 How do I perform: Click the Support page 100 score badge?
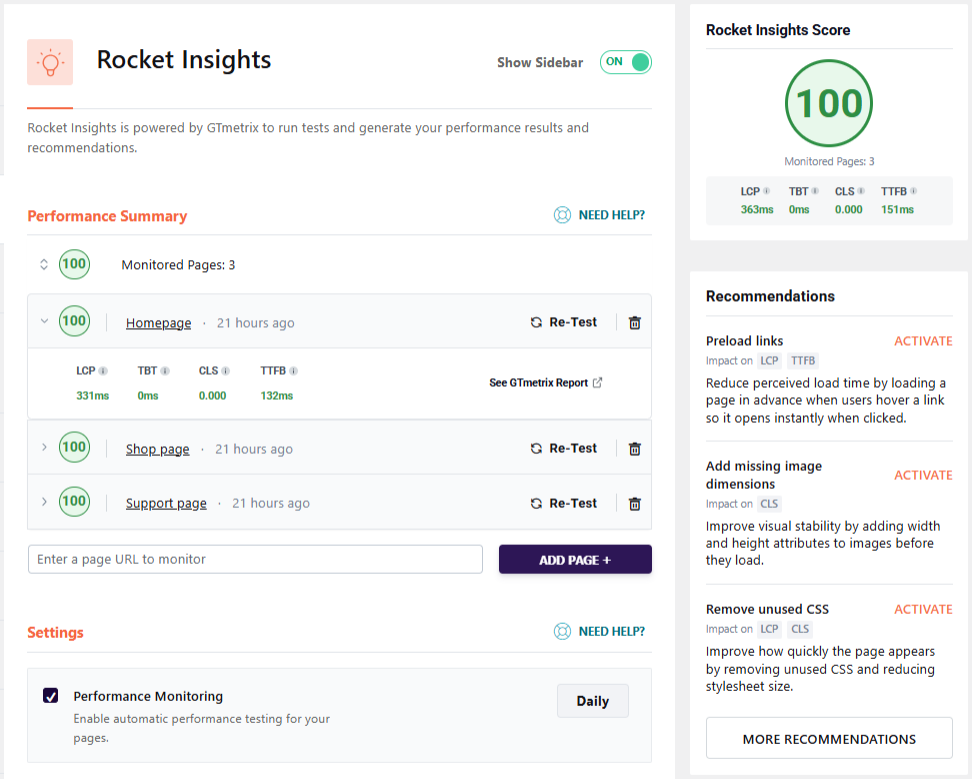[74, 501]
